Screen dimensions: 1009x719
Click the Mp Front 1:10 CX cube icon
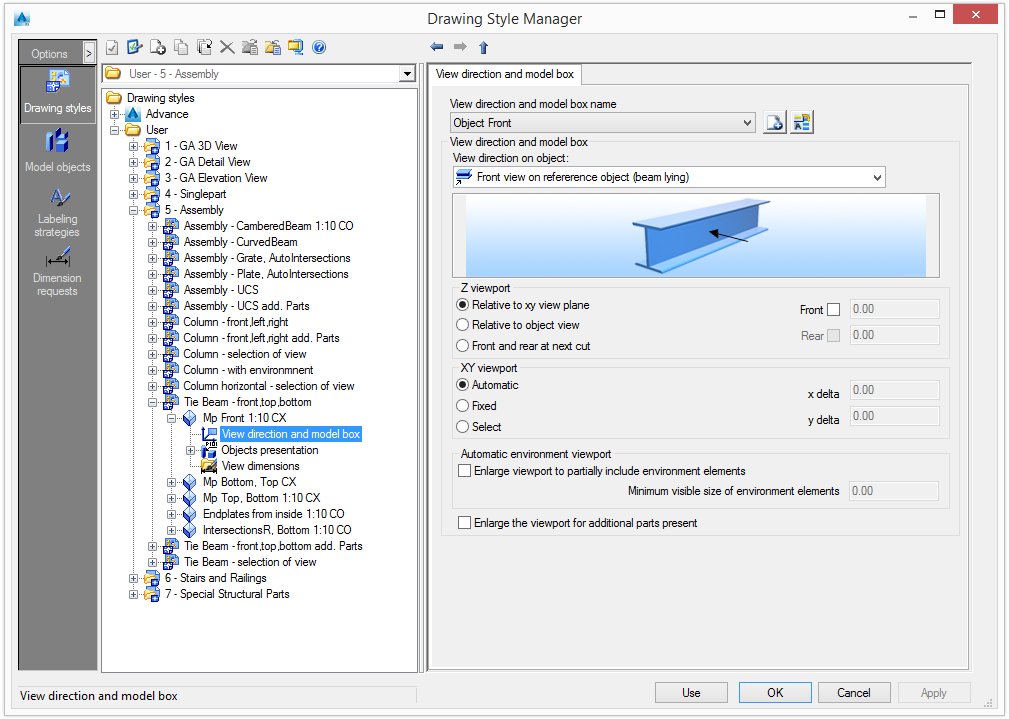pyautogui.click(x=189, y=418)
